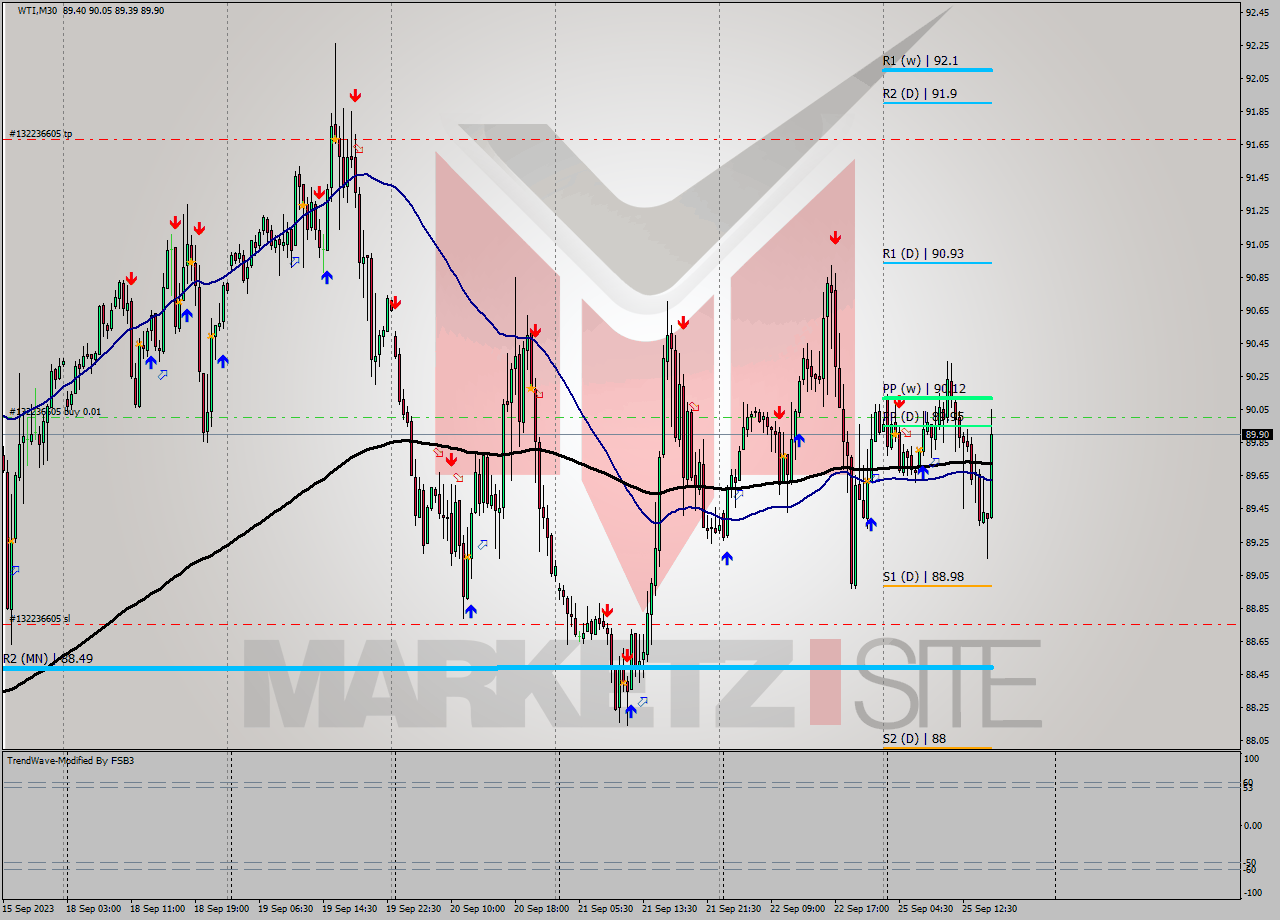Click the 89.05 price axis value
Viewport: 1280px width, 920px height.
(1256, 575)
